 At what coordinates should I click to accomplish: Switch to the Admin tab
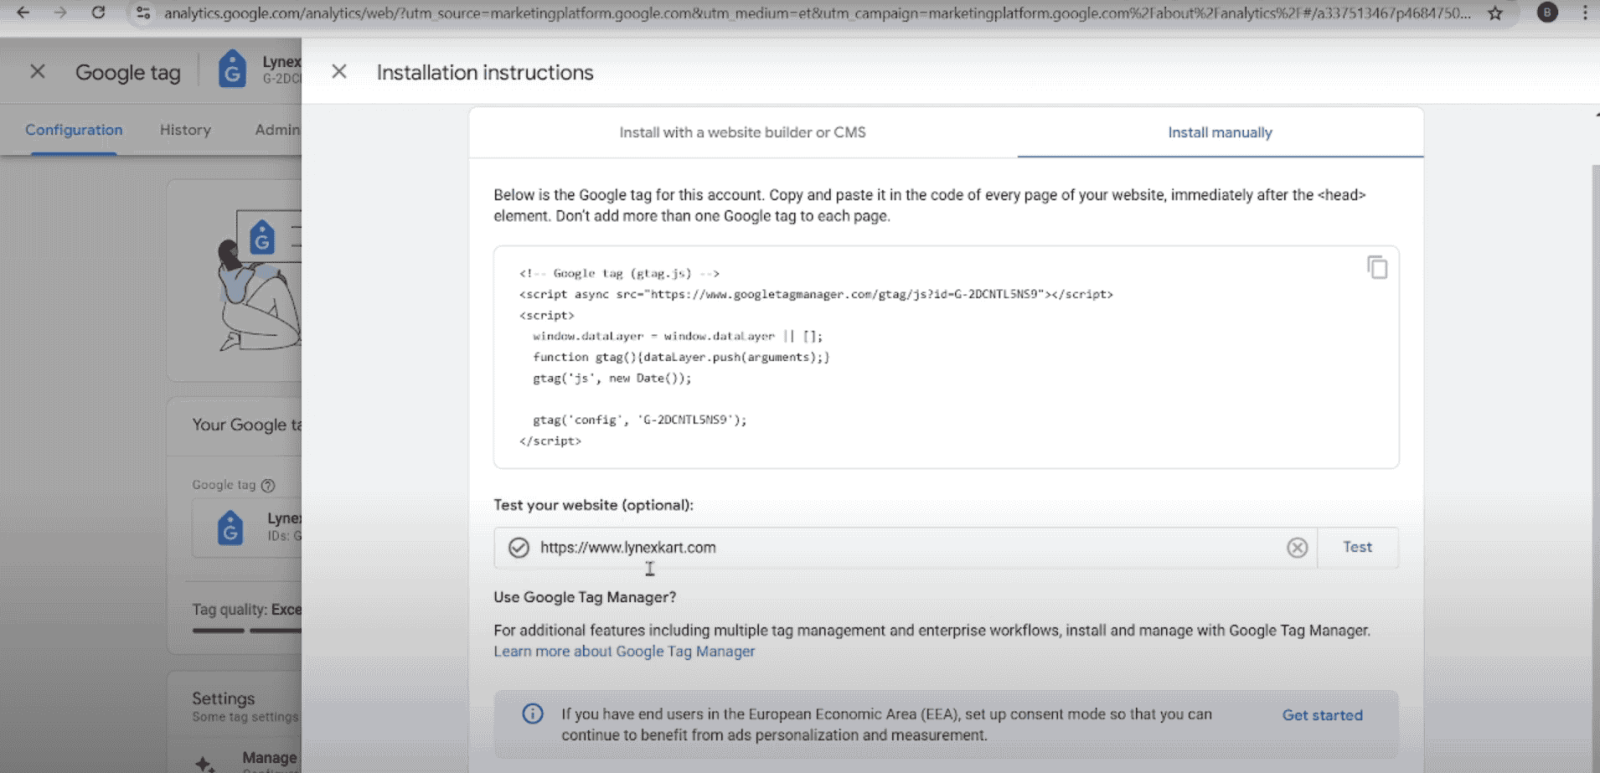click(277, 130)
